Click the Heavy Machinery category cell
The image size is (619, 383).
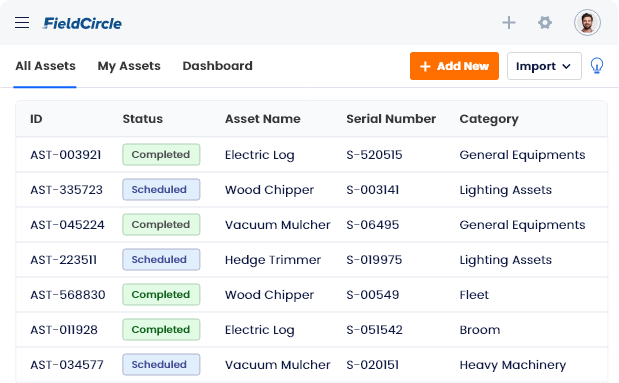tap(513, 365)
